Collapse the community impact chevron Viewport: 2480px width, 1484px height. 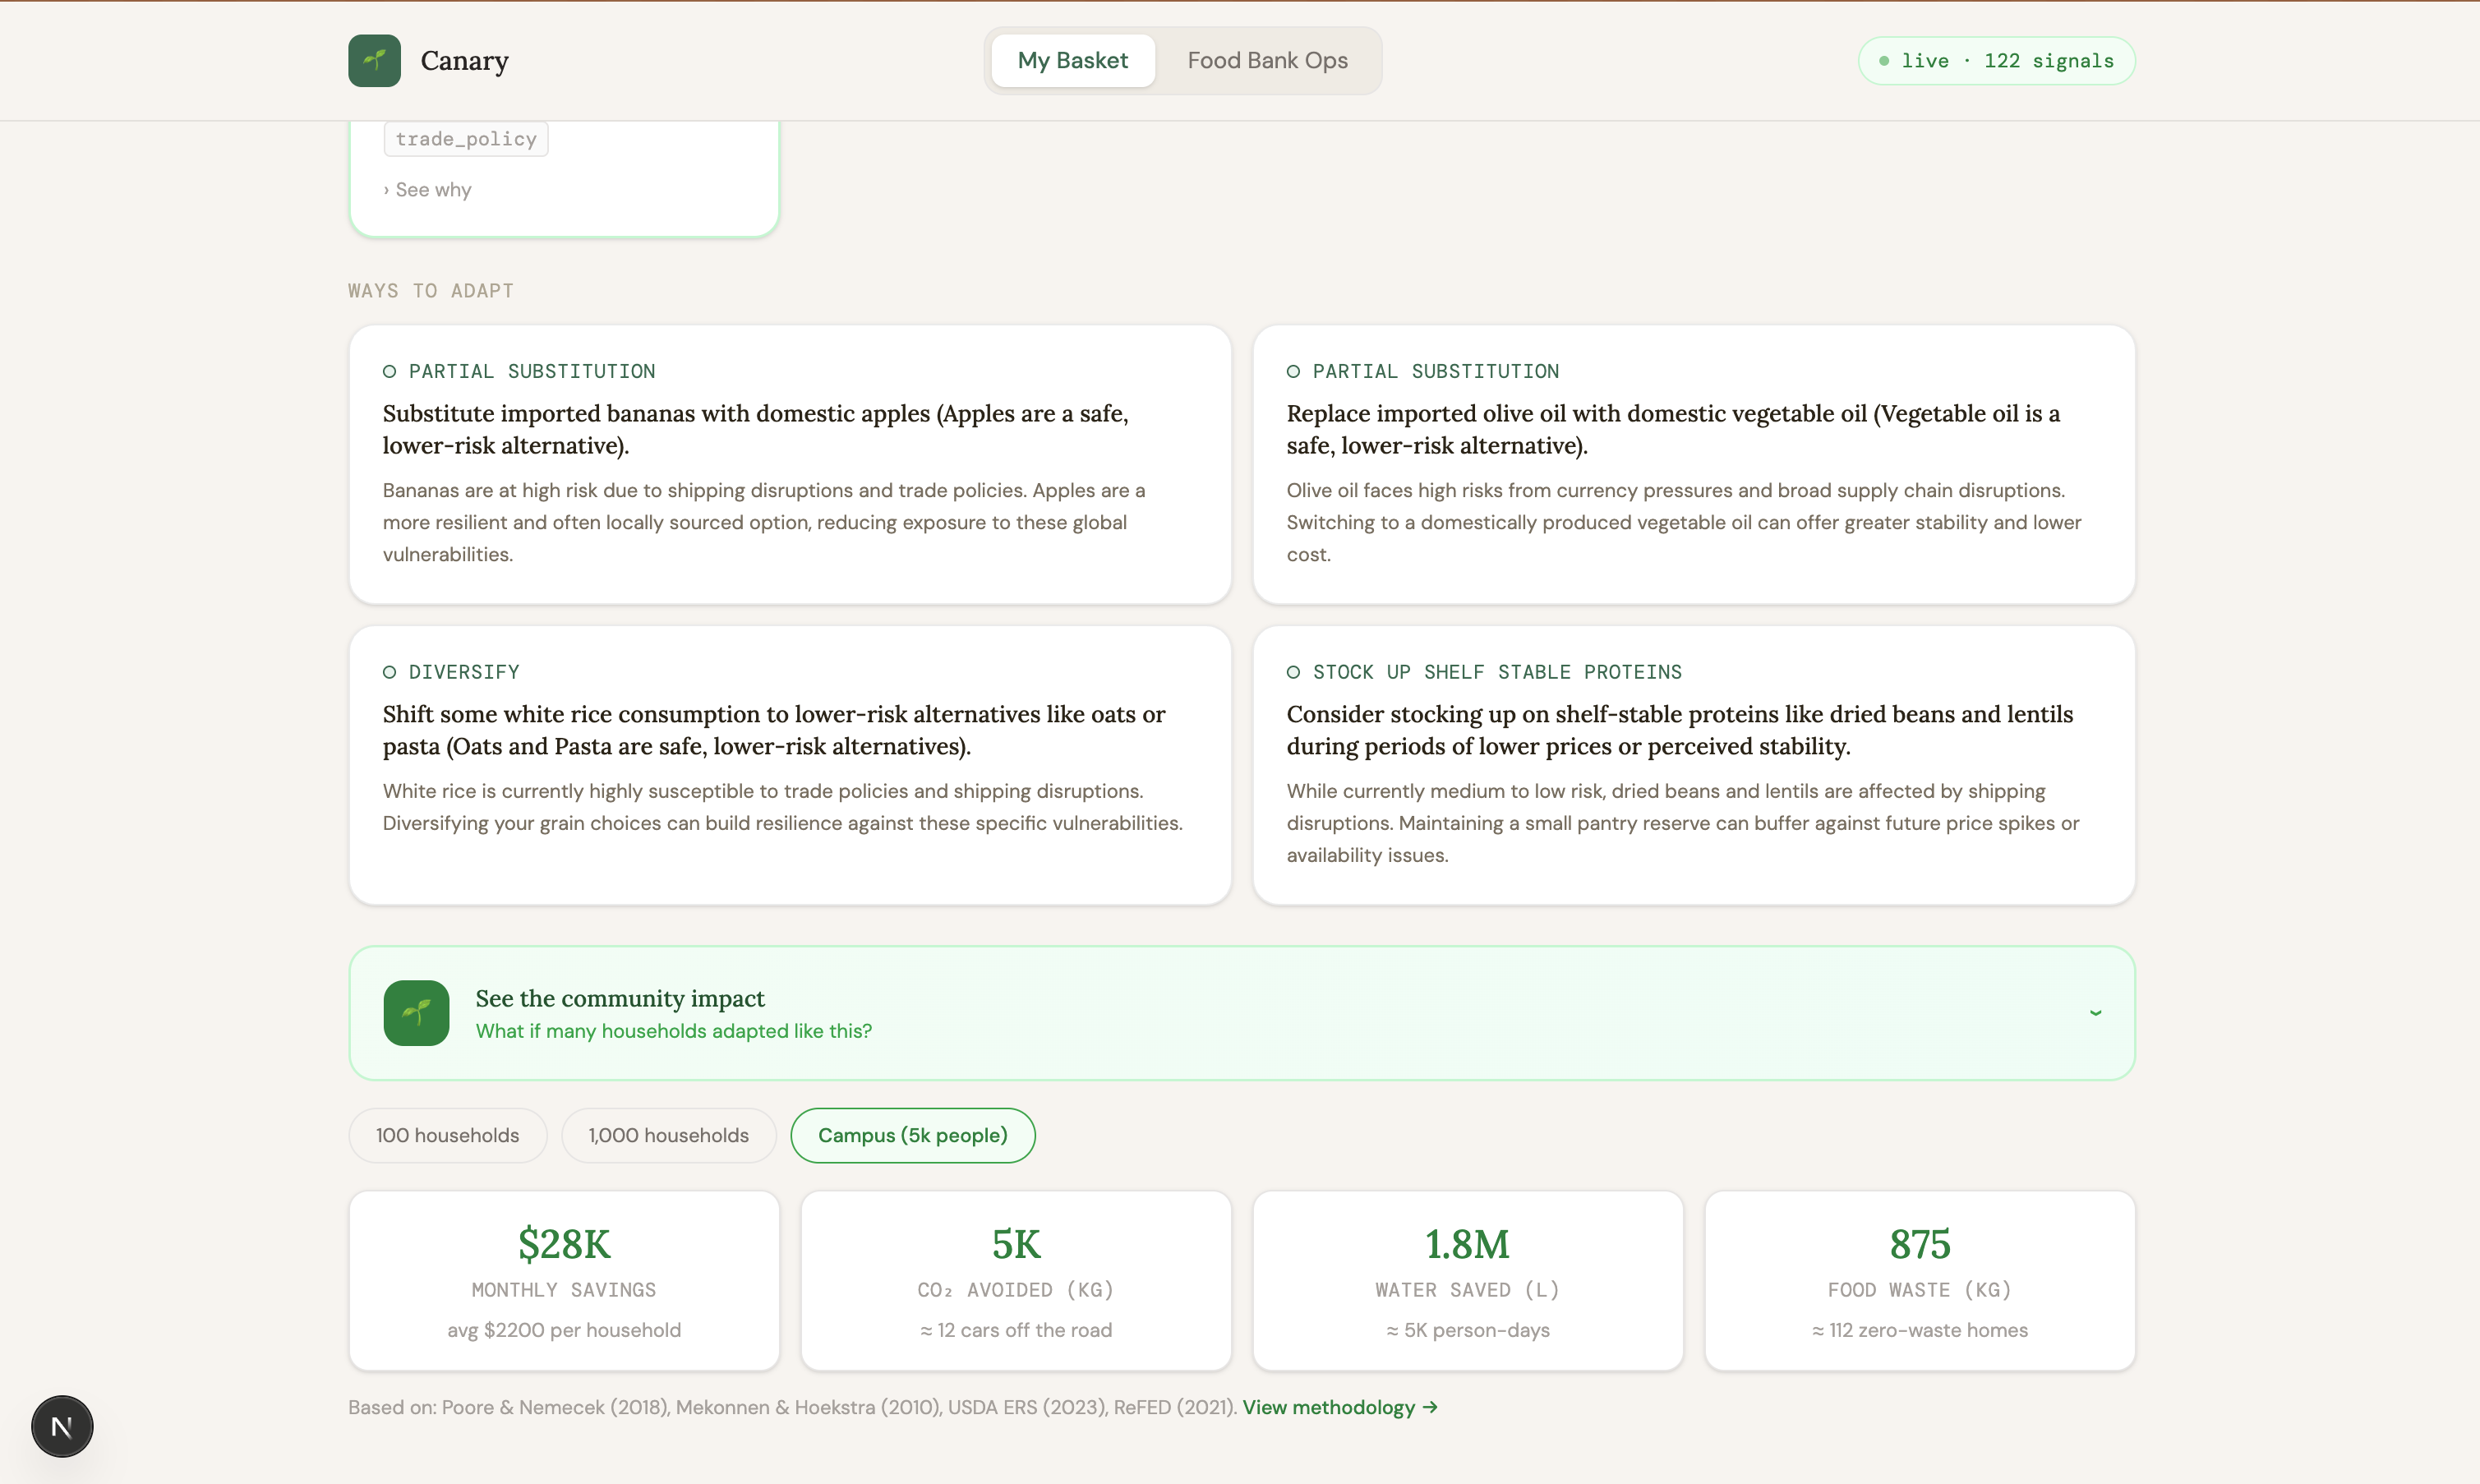(x=2095, y=1013)
